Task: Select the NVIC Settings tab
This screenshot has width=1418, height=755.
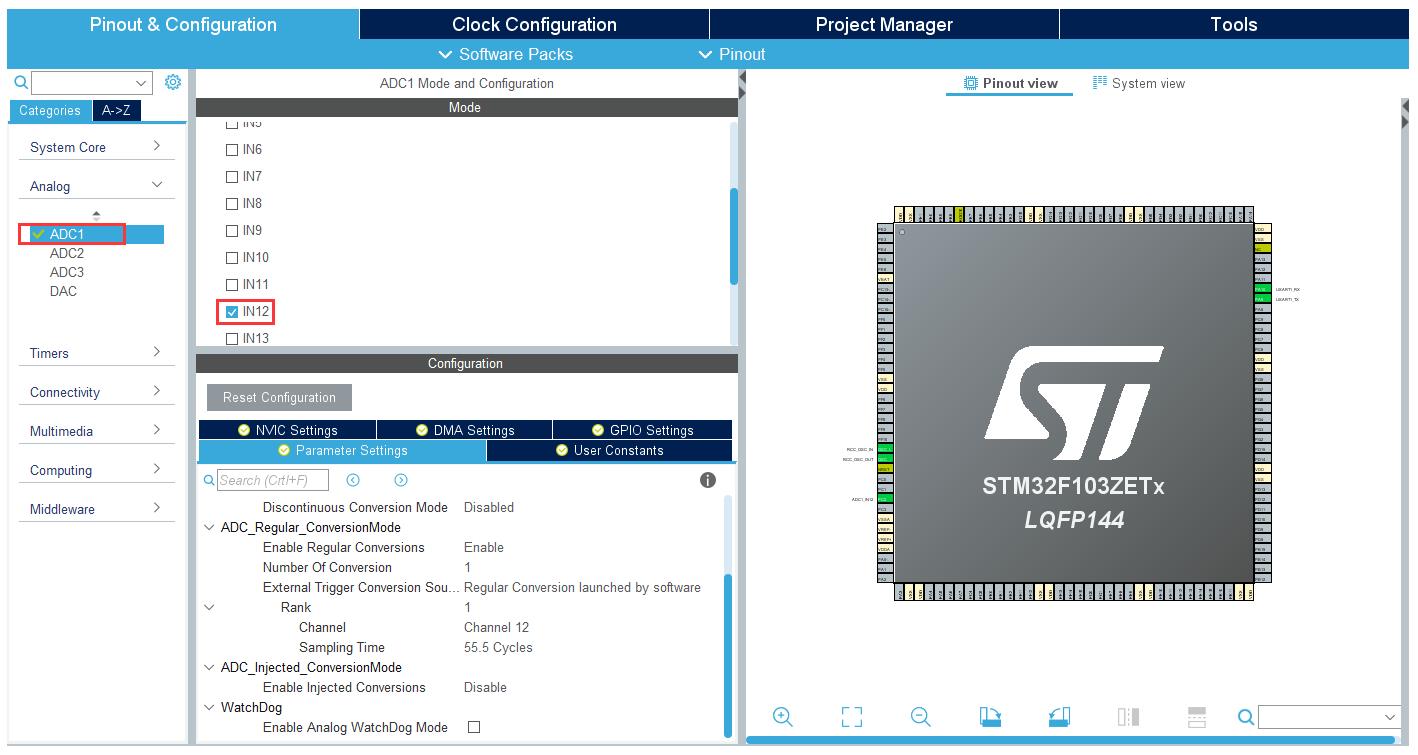Action: (287, 430)
